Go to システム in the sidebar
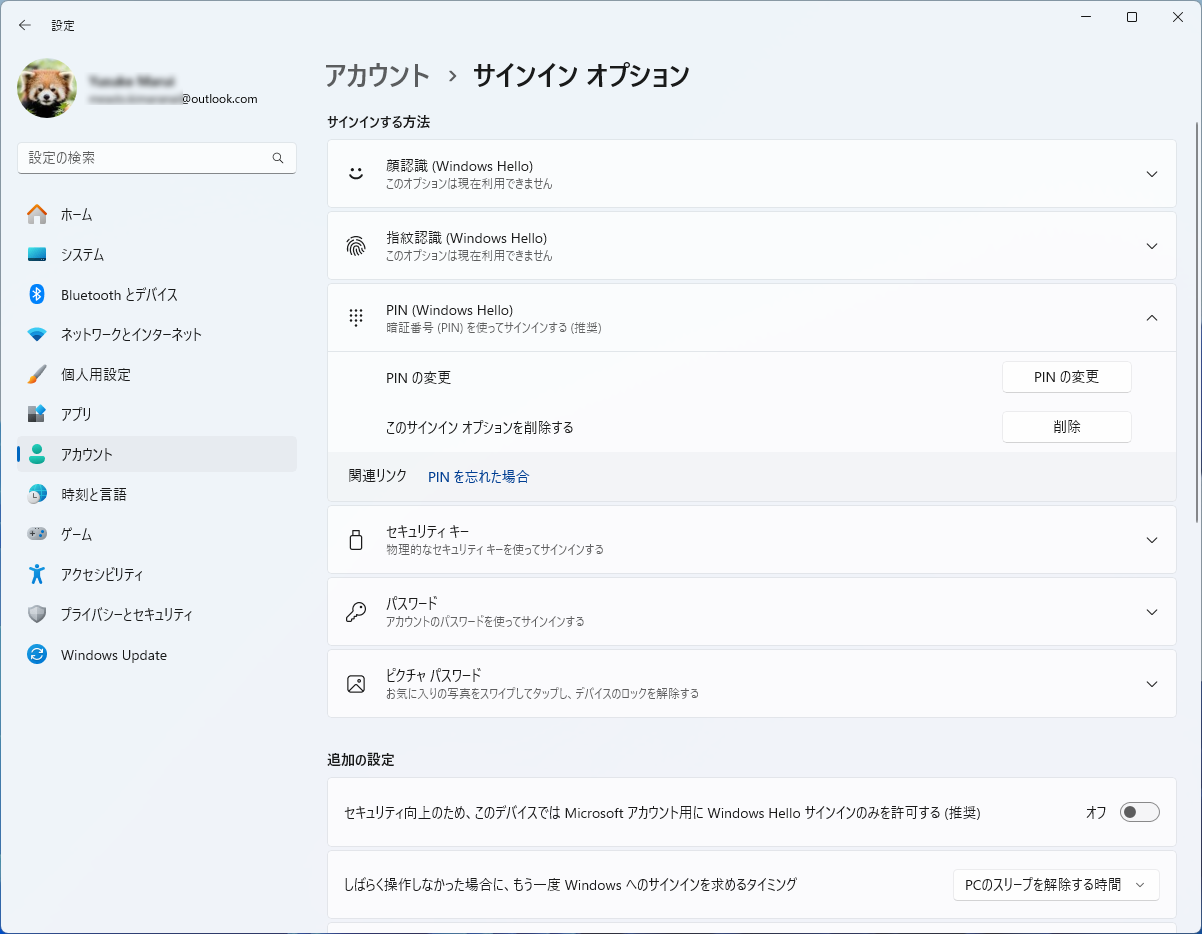Viewport: 1202px width, 934px height. pyautogui.click(x=82, y=254)
